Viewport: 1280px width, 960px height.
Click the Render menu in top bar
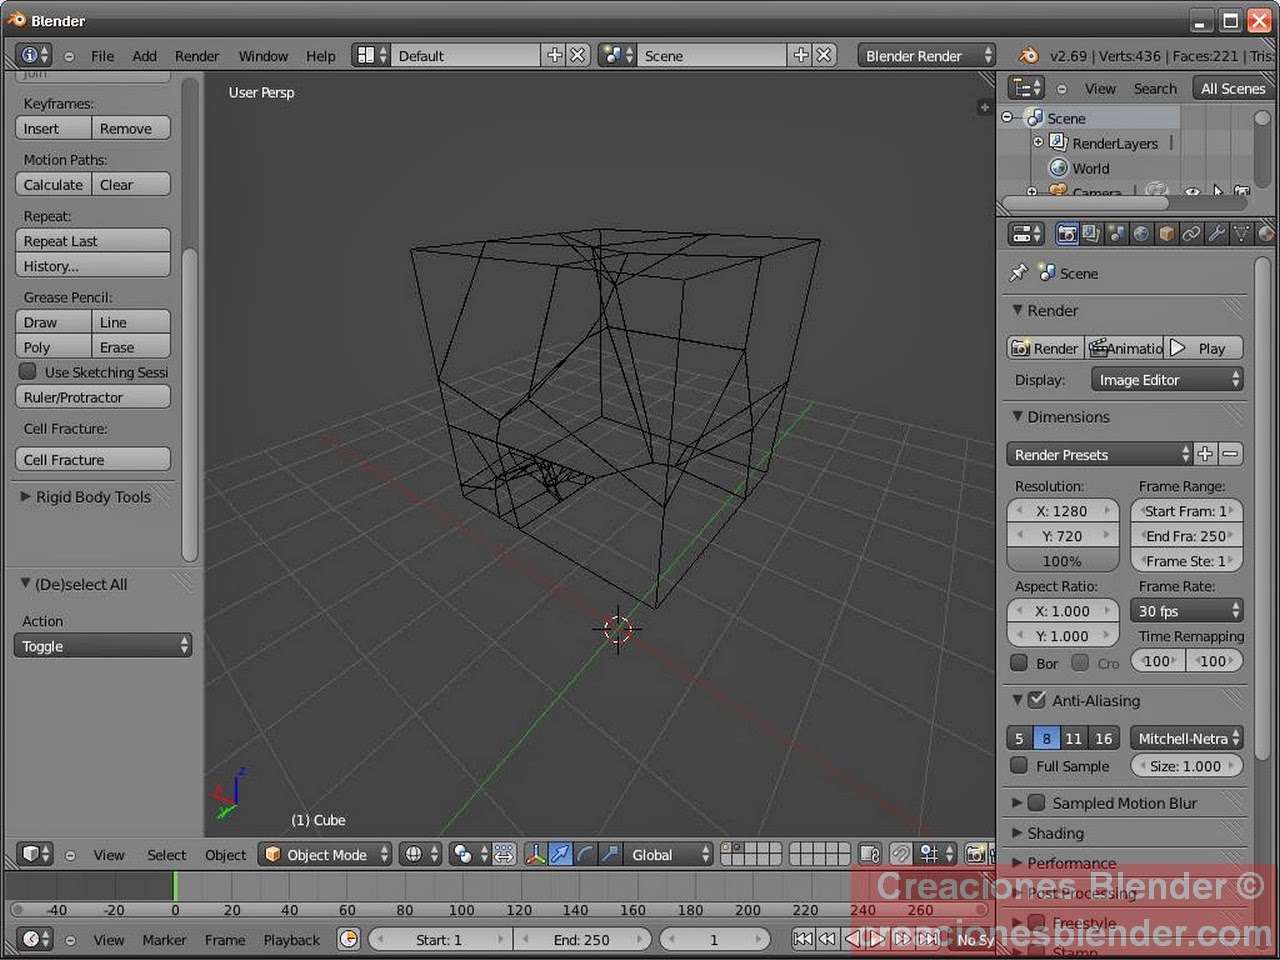click(197, 56)
